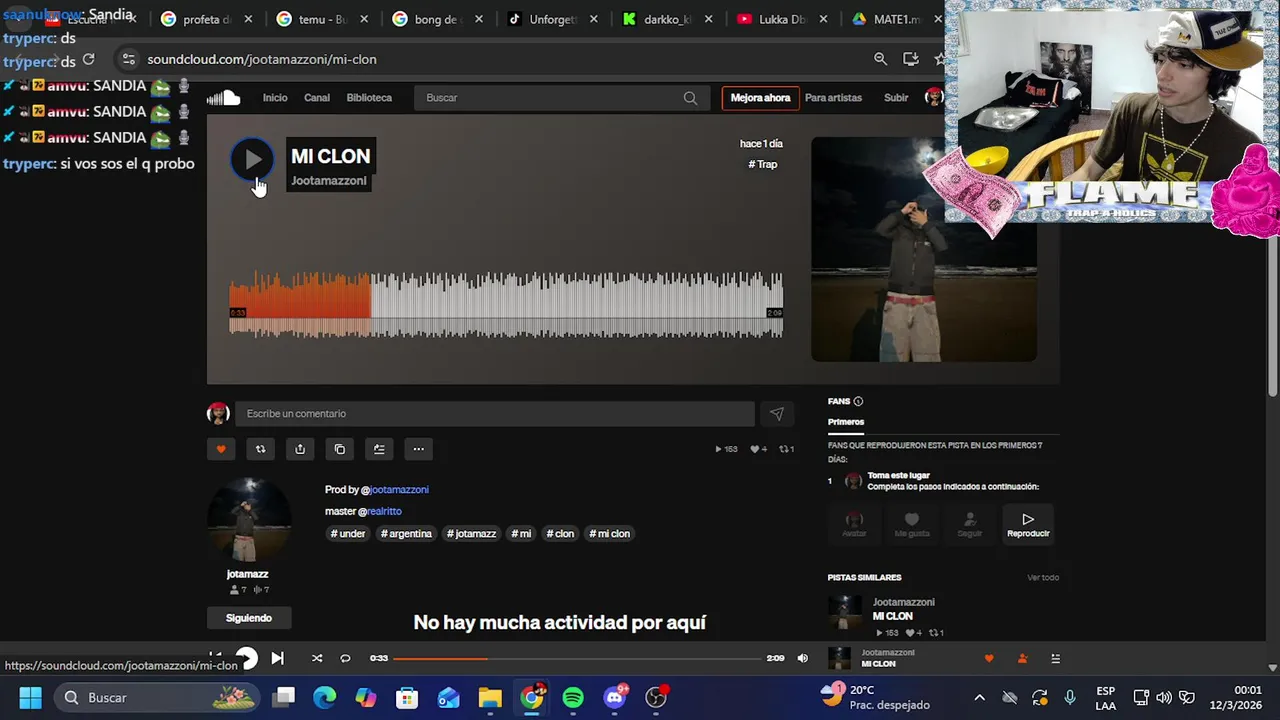Open the more options ellipsis button
The width and height of the screenshot is (1280, 720).
coord(419,449)
